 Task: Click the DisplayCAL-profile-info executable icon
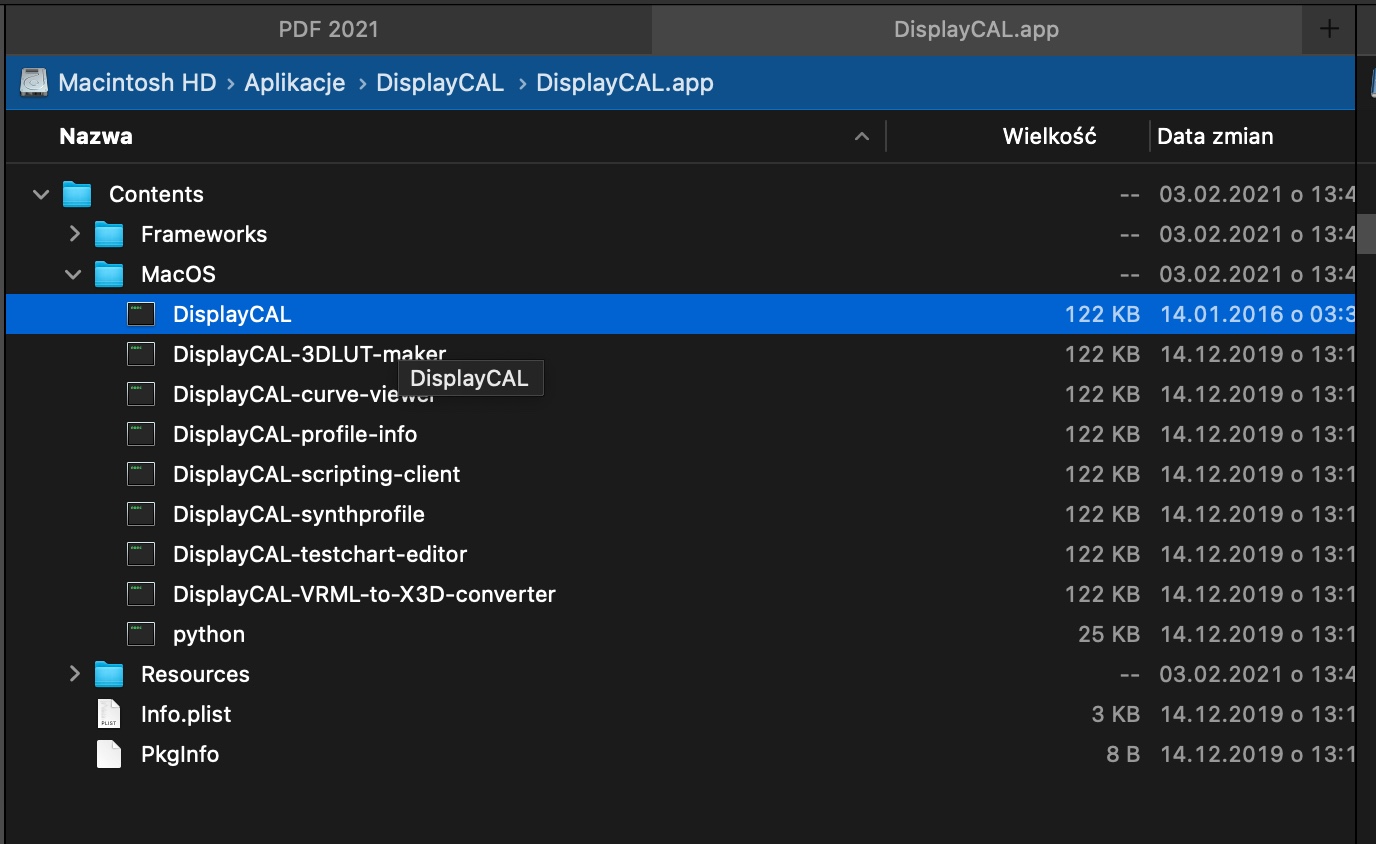click(x=141, y=434)
